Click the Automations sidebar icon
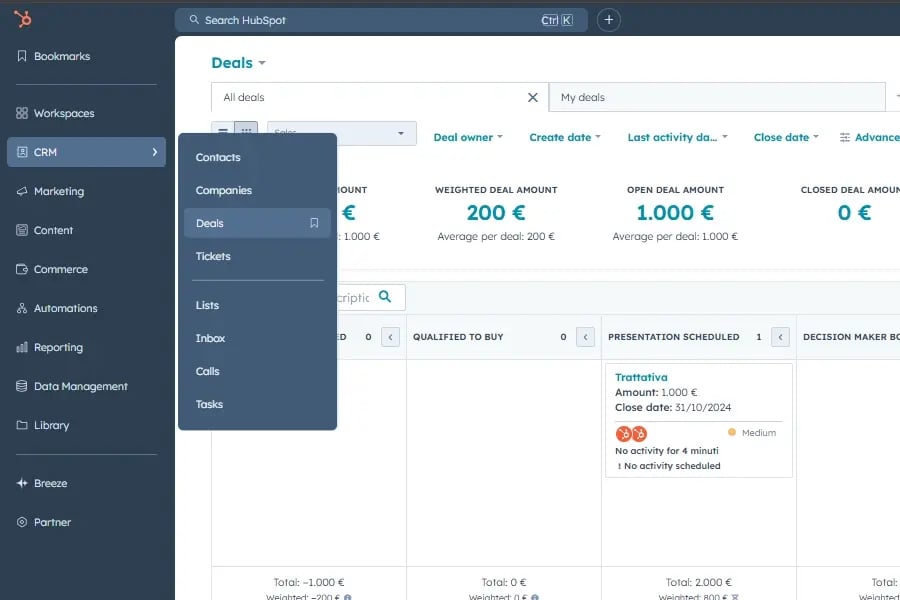The image size is (900, 600). [x=22, y=308]
